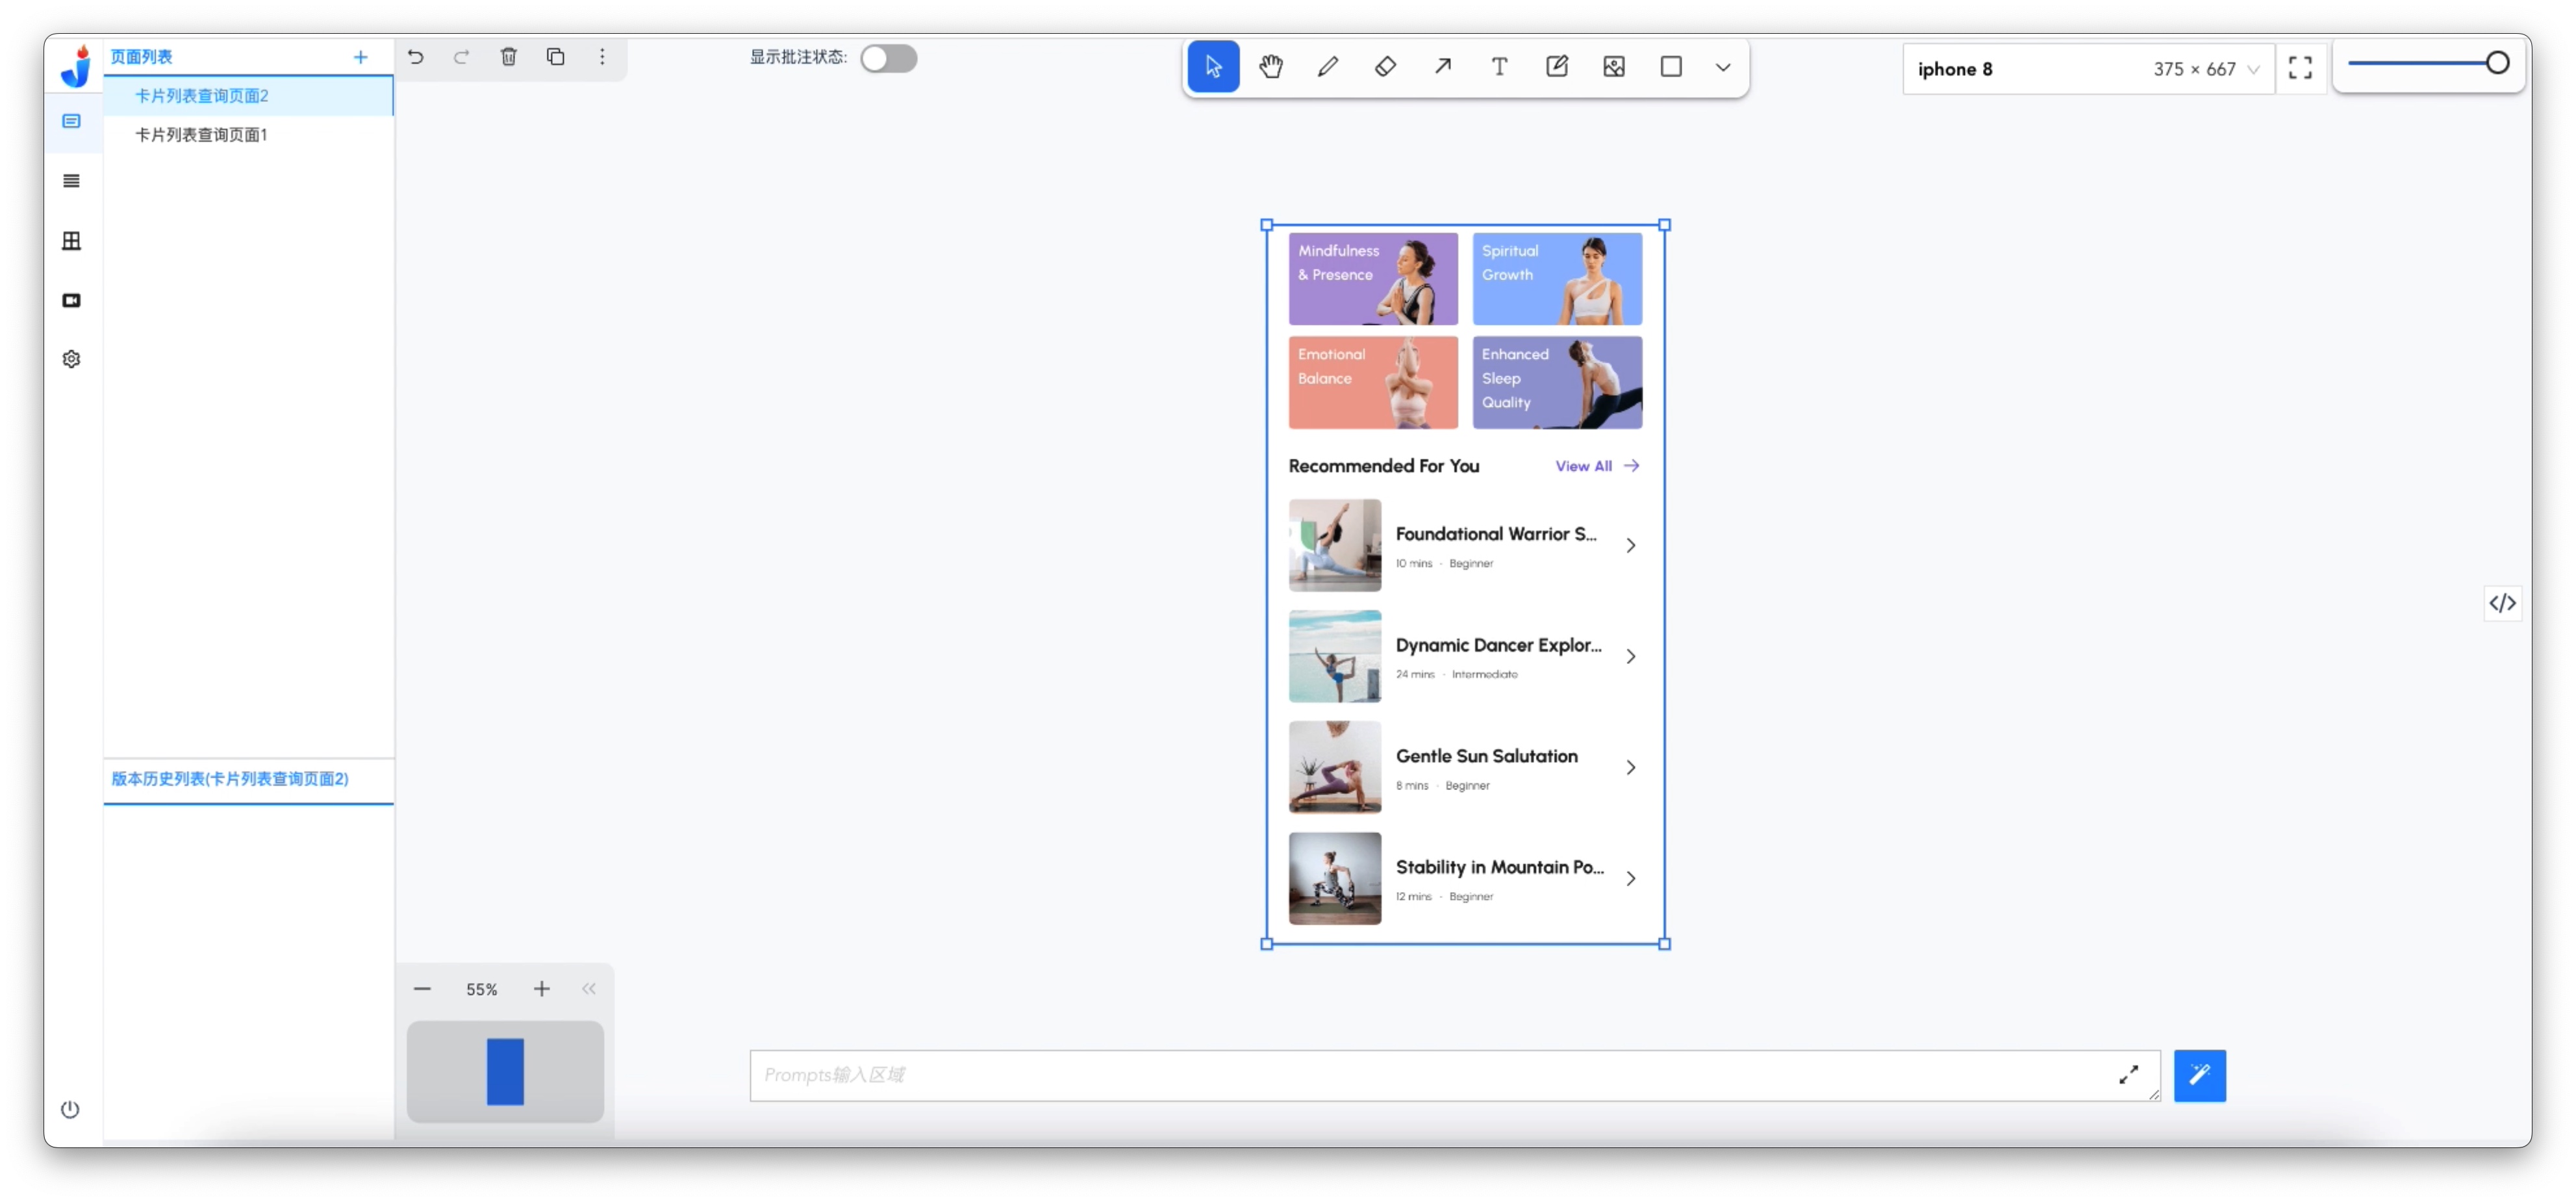The height and width of the screenshot is (1202, 2576).
Task: Toggle the 显示批注状态 switch
Action: click(x=888, y=58)
